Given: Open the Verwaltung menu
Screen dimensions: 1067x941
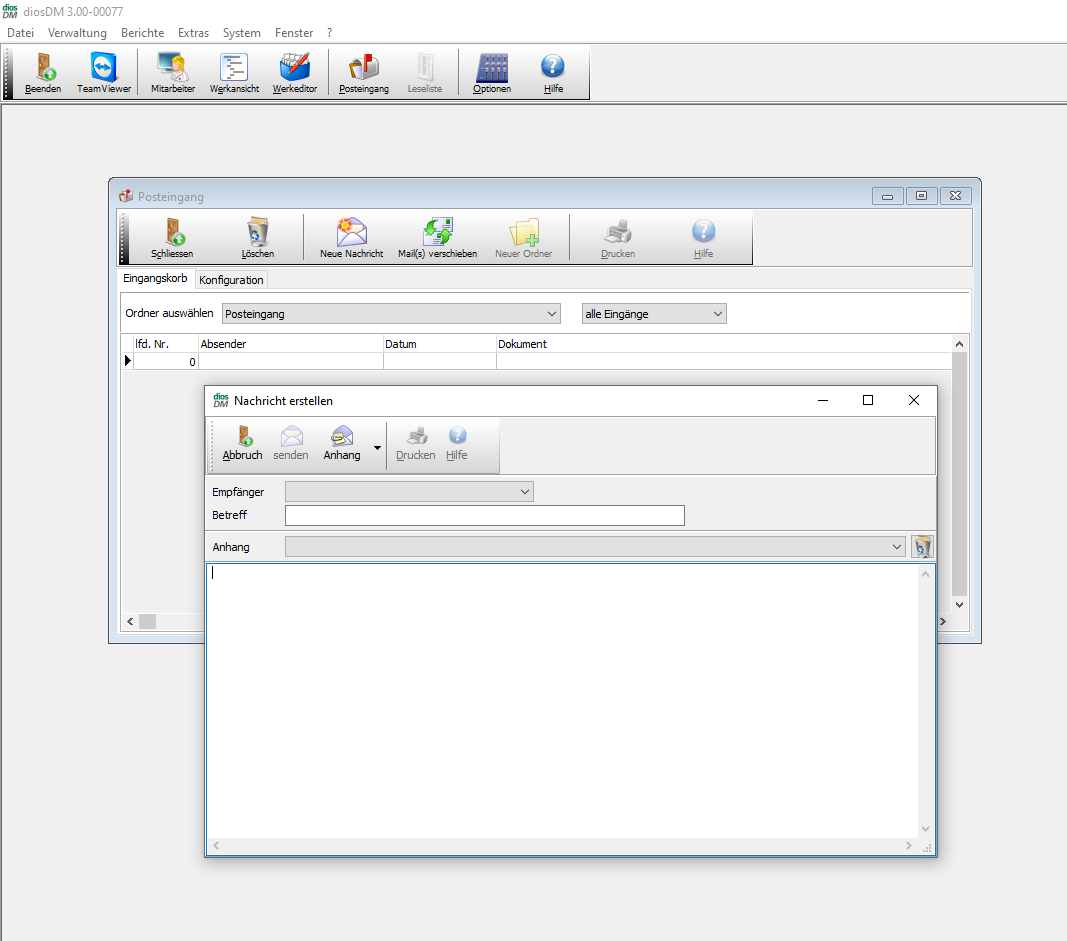Looking at the screenshot, I should (78, 33).
